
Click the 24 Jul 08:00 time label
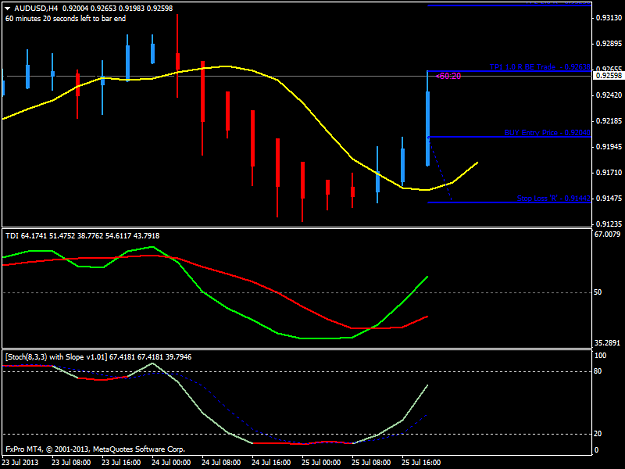tap(221, 462)
